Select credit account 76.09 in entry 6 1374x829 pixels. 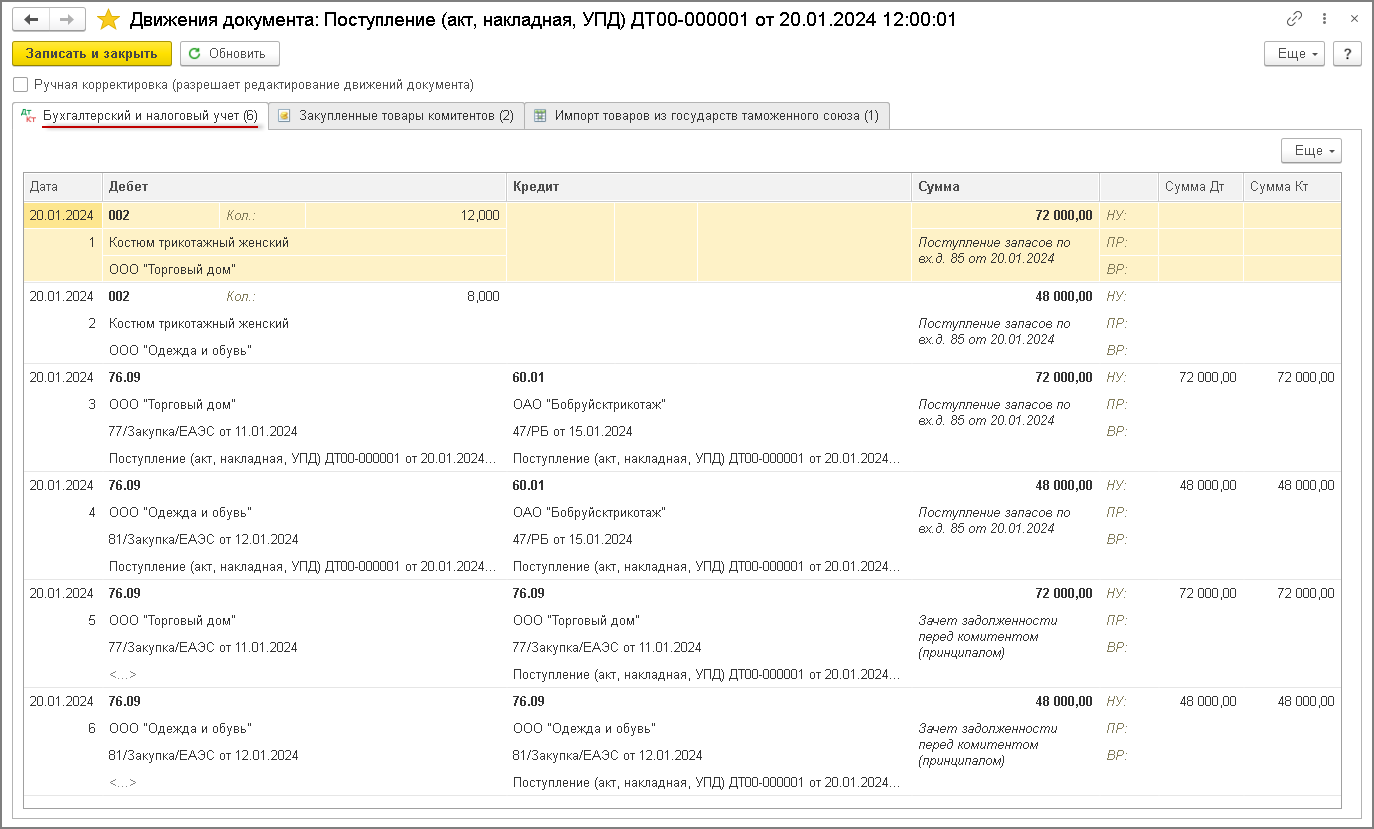pos(529,701)
